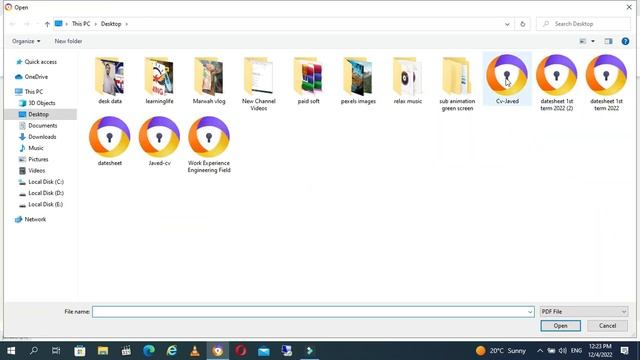Click This PC in the address path
Screen dimensions: 640x360
pos(81,24)
